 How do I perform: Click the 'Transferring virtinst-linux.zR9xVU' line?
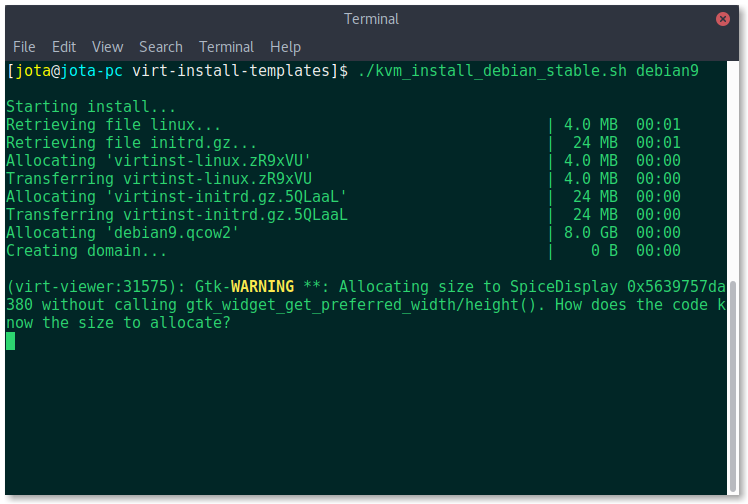point(159,179)
